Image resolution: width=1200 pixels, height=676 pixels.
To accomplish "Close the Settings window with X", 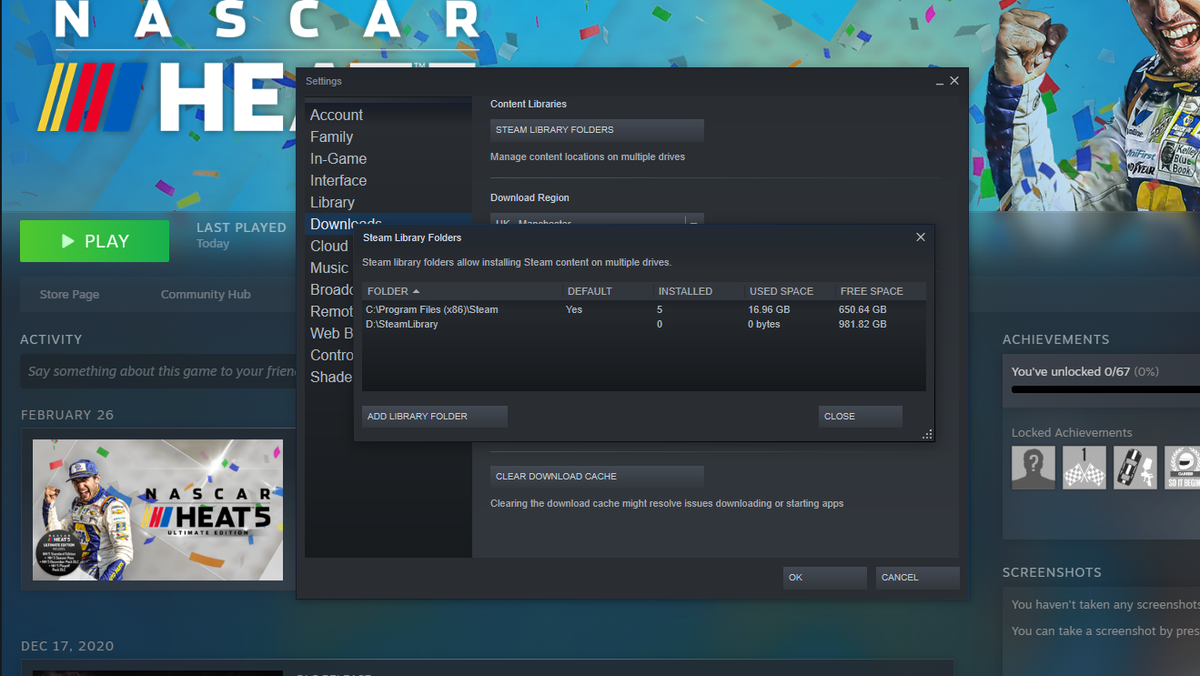I will (x=954, y=81).
